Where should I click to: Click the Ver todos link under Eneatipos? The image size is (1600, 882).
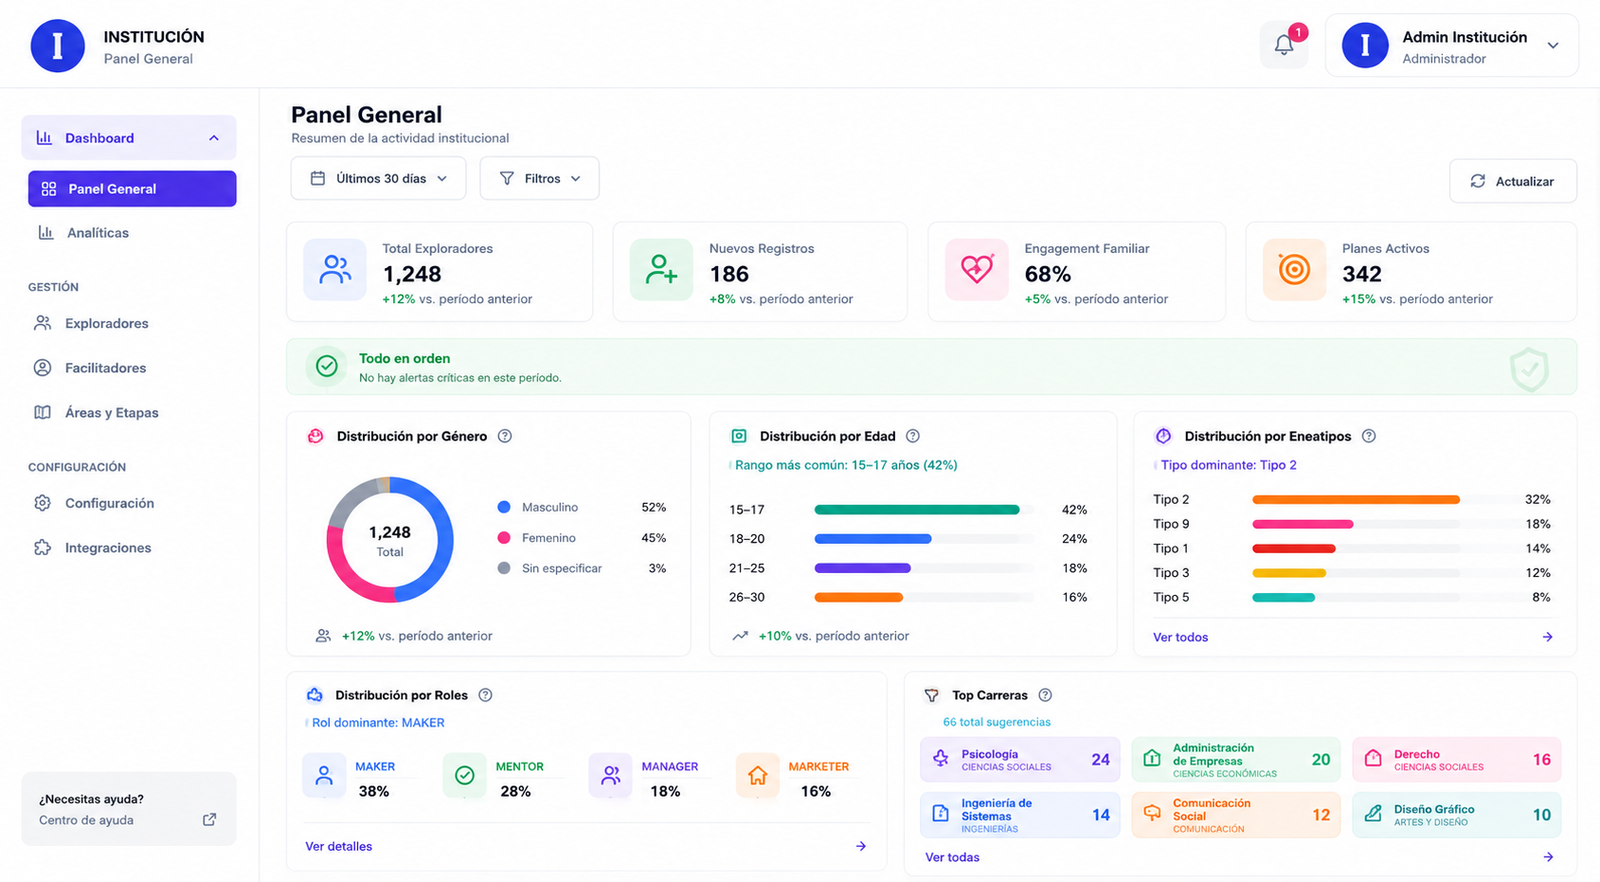coord(1180,637)
